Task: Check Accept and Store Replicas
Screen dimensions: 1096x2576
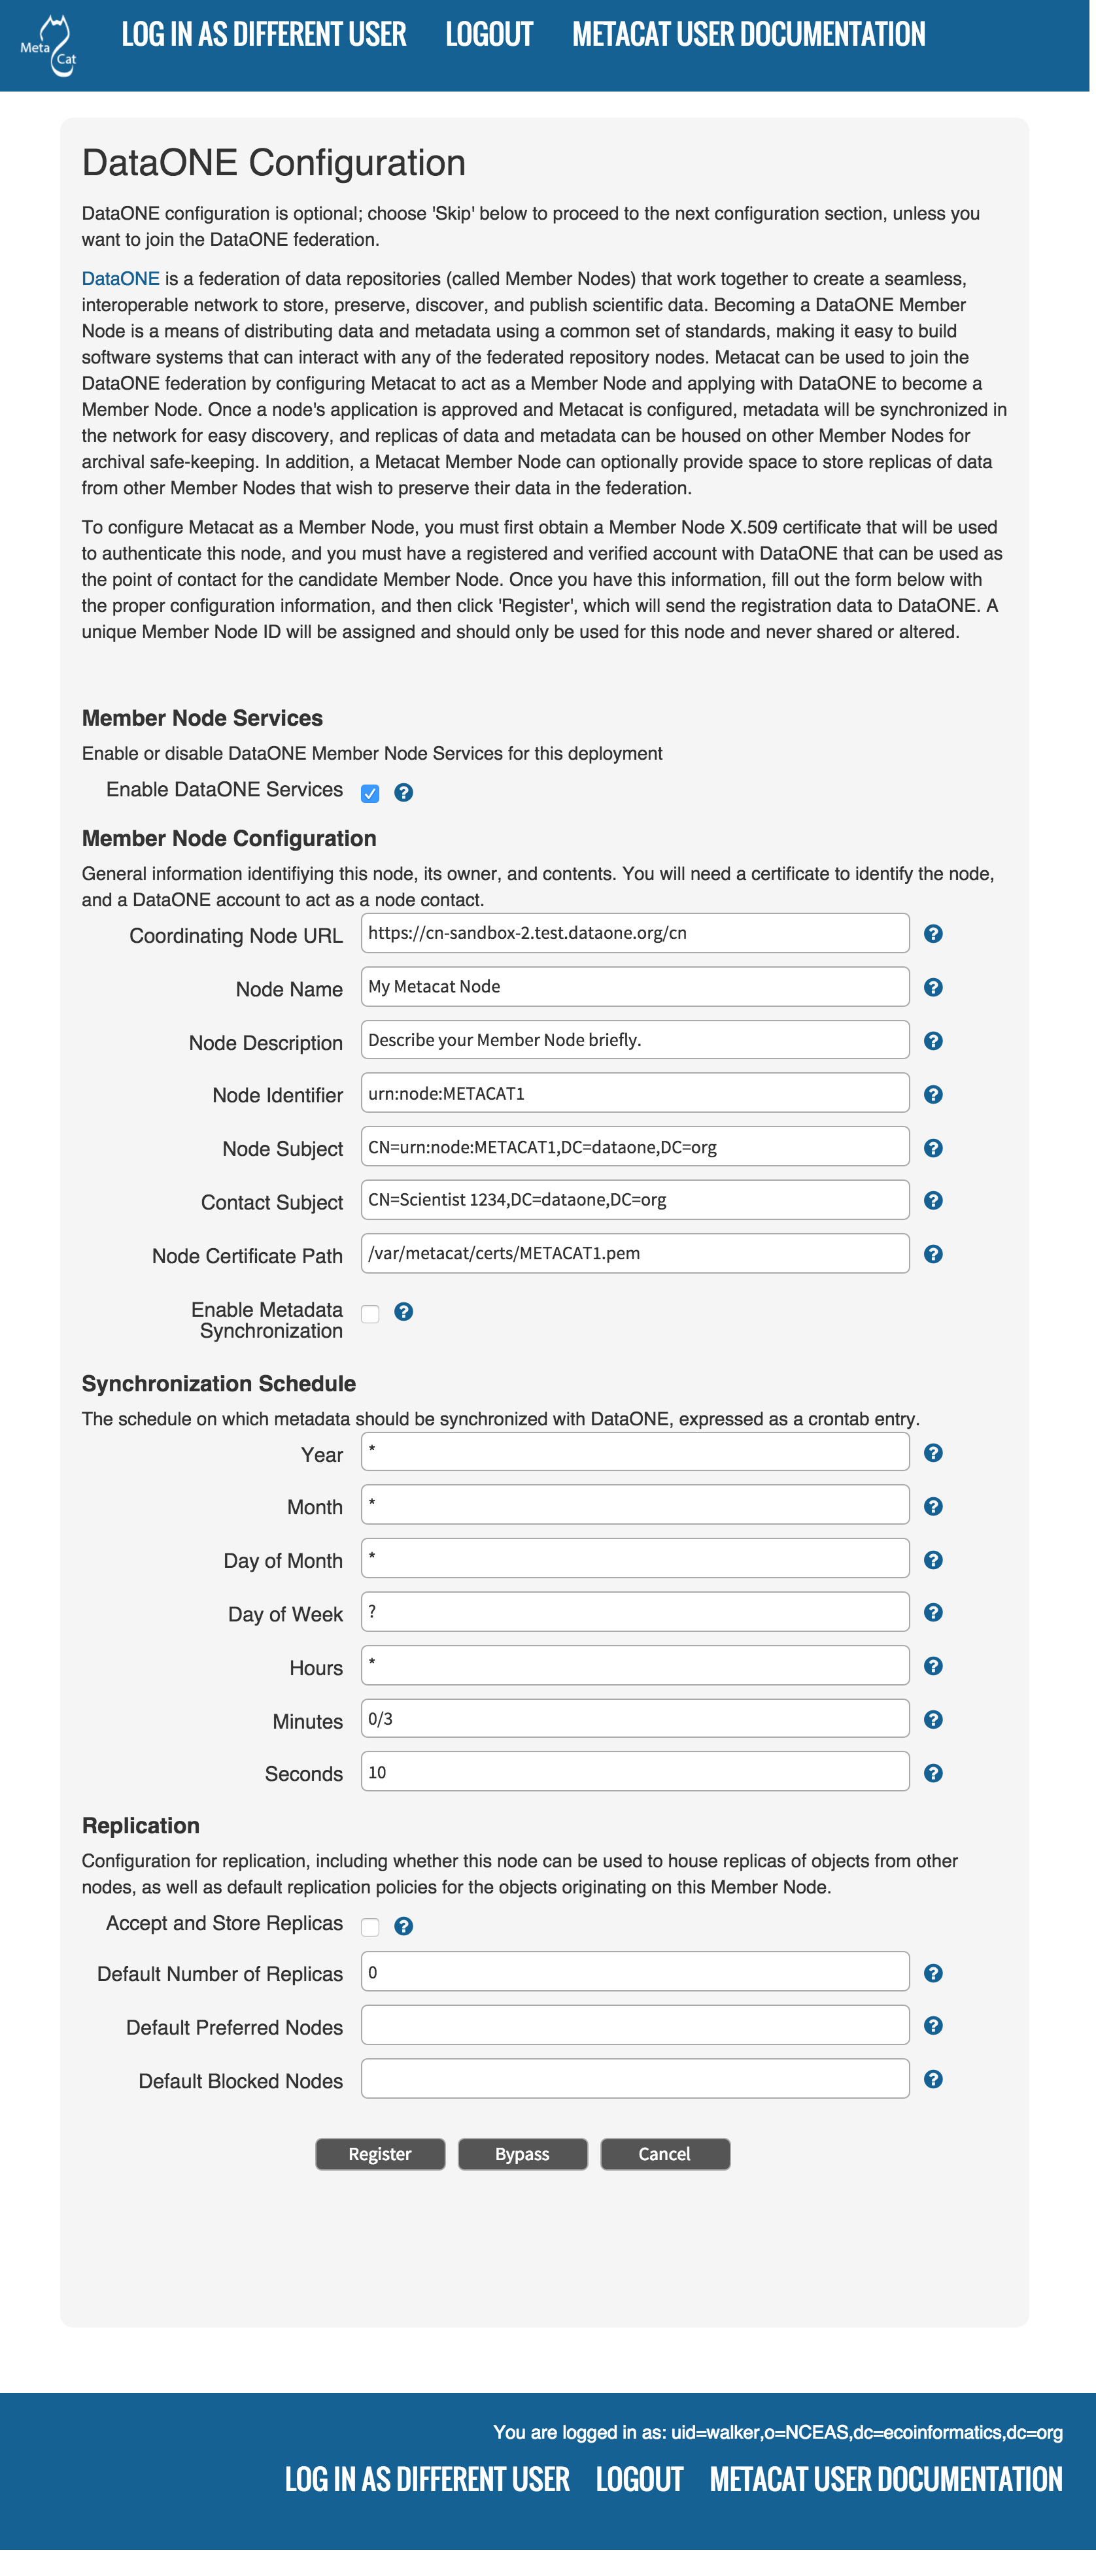Action: (370, 1927)
